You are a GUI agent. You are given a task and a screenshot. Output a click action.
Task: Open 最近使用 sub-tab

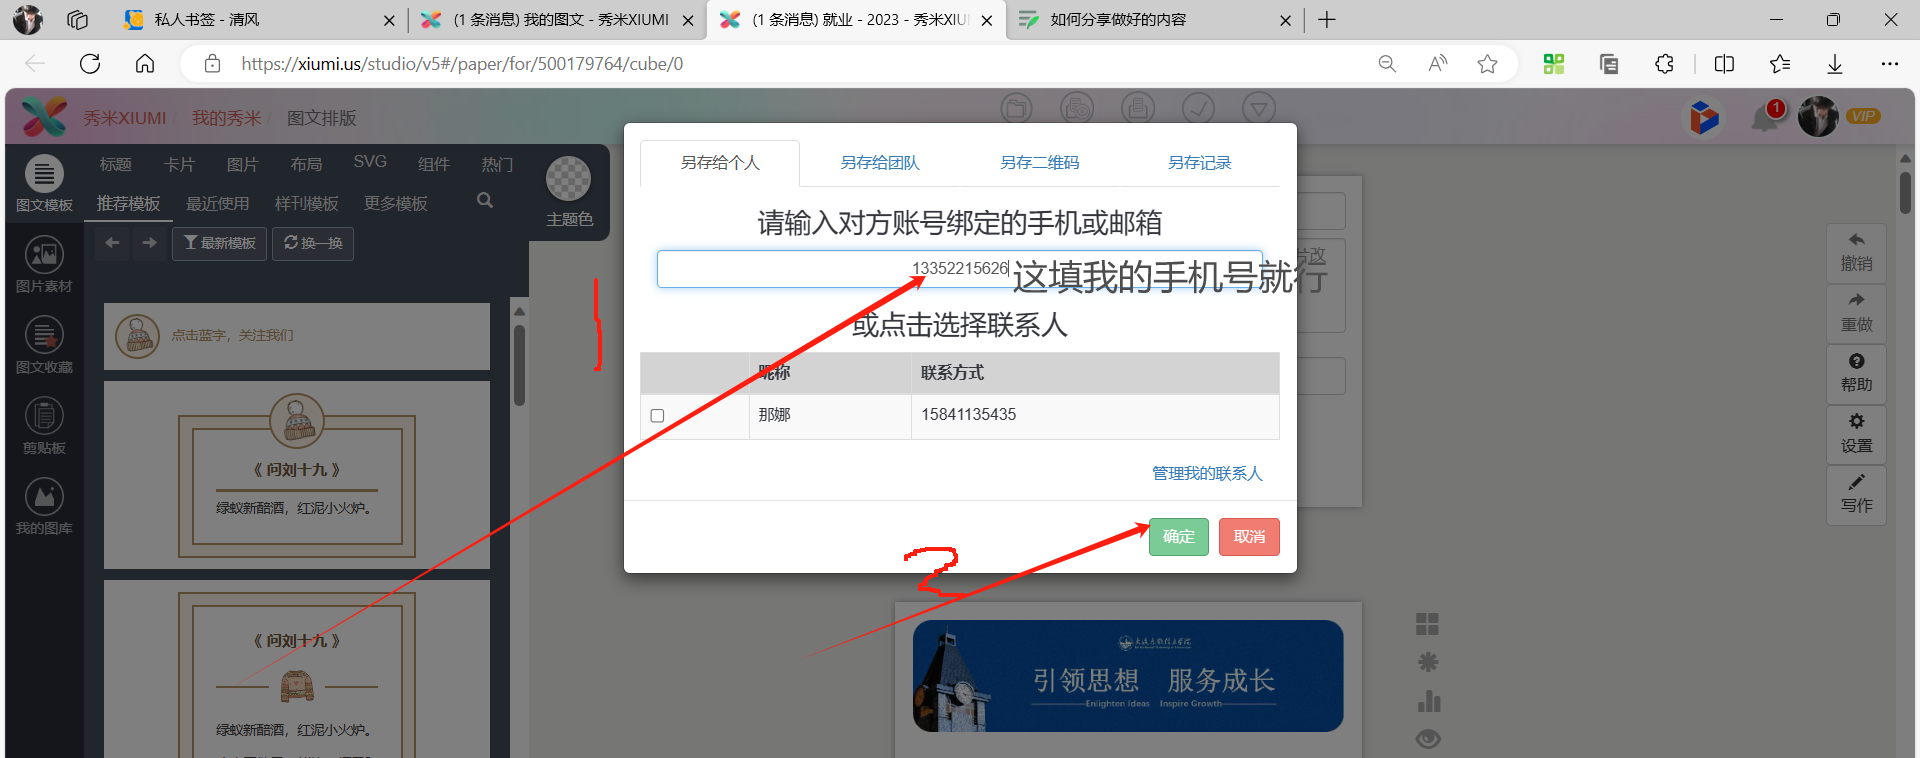point(217,204)
